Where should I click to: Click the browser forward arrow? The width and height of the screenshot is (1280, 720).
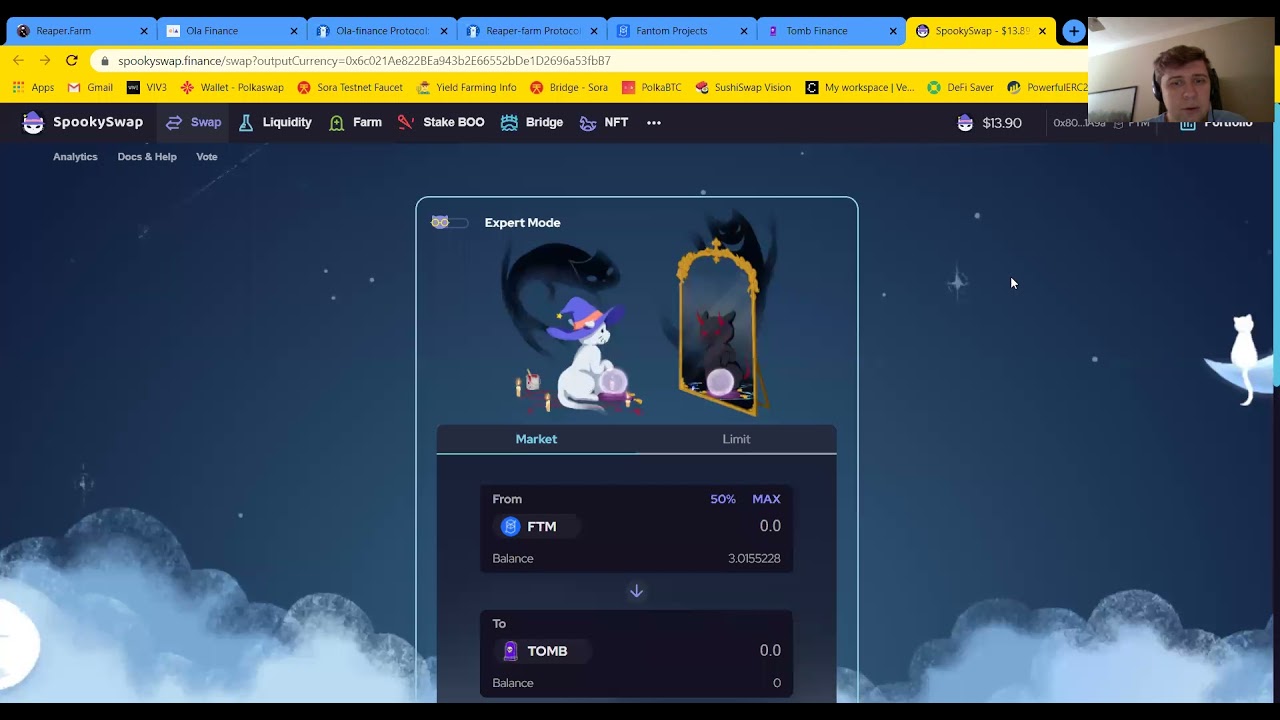[45, 60]
